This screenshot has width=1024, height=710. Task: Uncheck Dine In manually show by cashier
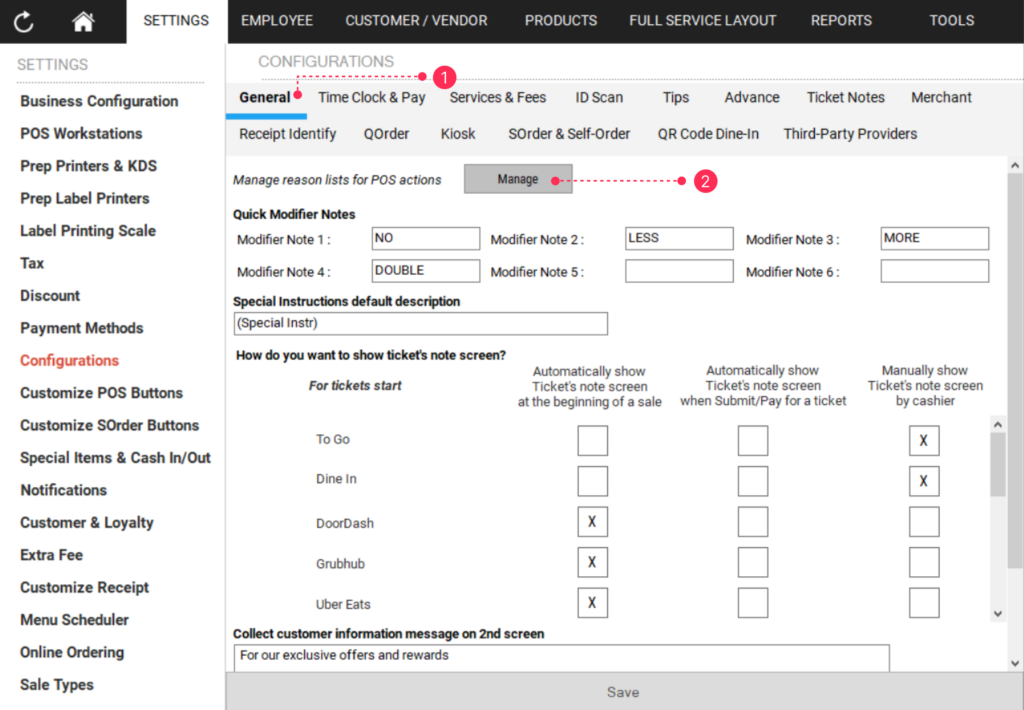pos(924,481)
